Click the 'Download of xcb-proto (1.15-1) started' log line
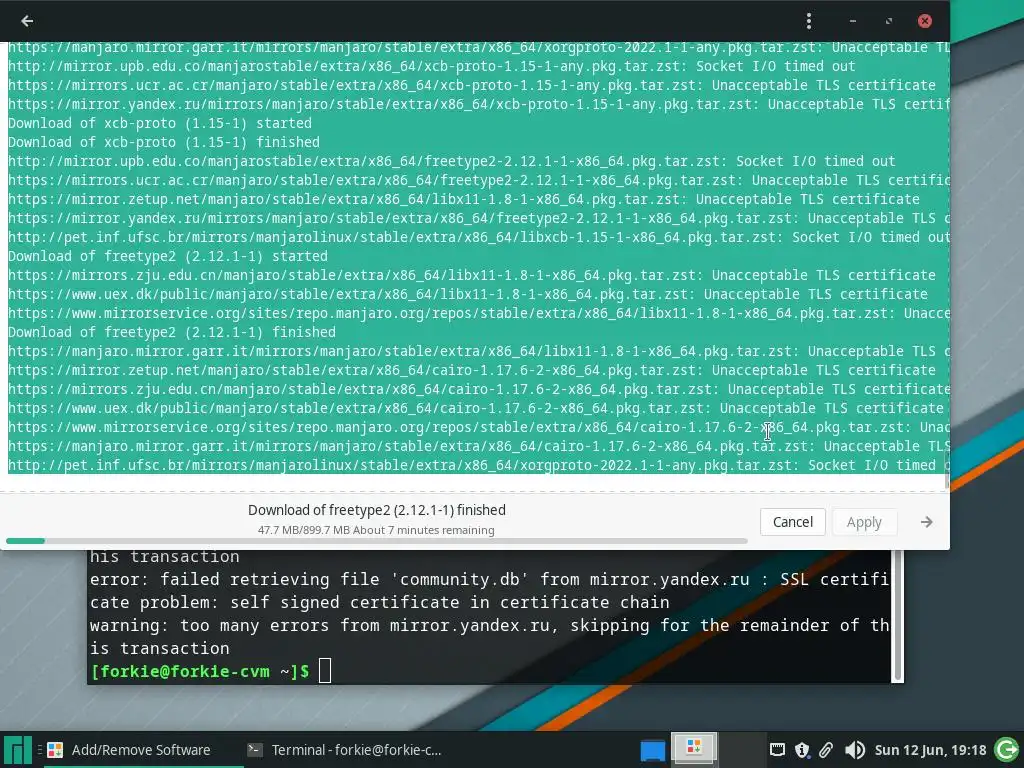This screenshot has width=1024, height=768. (x=159, y=123)
